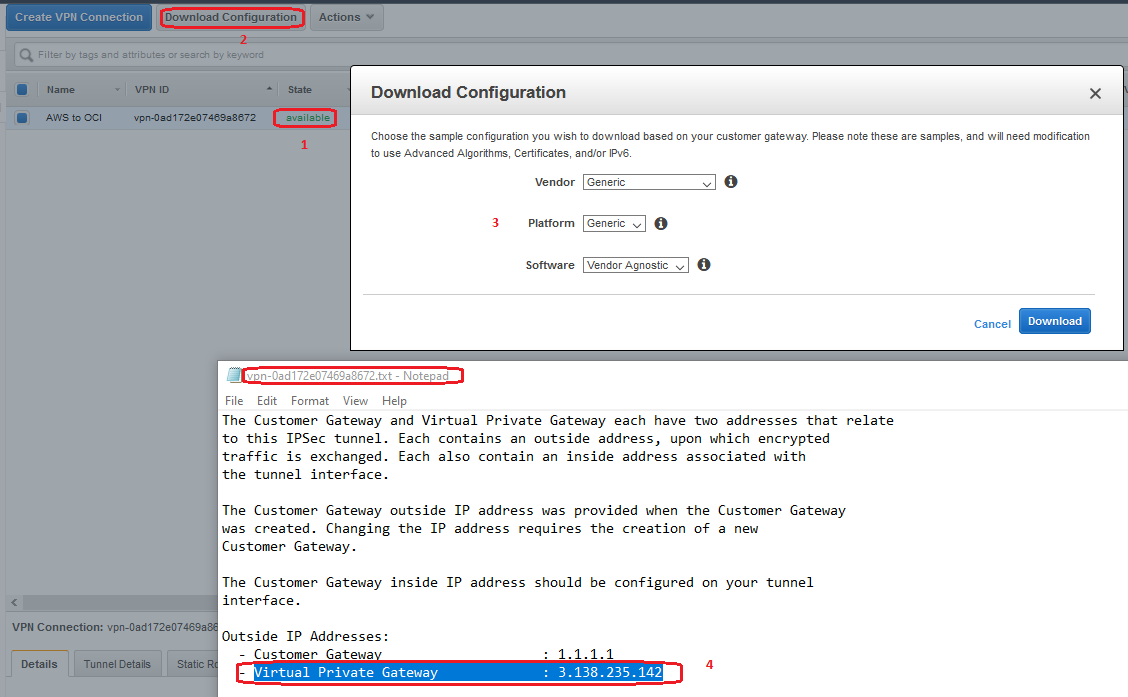Click the info icon next to Vendor

click(x=731, y=182)
